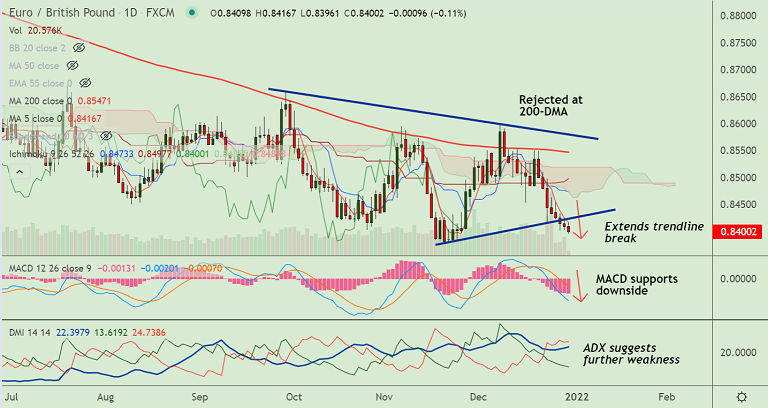Collapse the indicator legend with chevron arrow
Viewport: 768px width, 408px height.
click(20, 172)
